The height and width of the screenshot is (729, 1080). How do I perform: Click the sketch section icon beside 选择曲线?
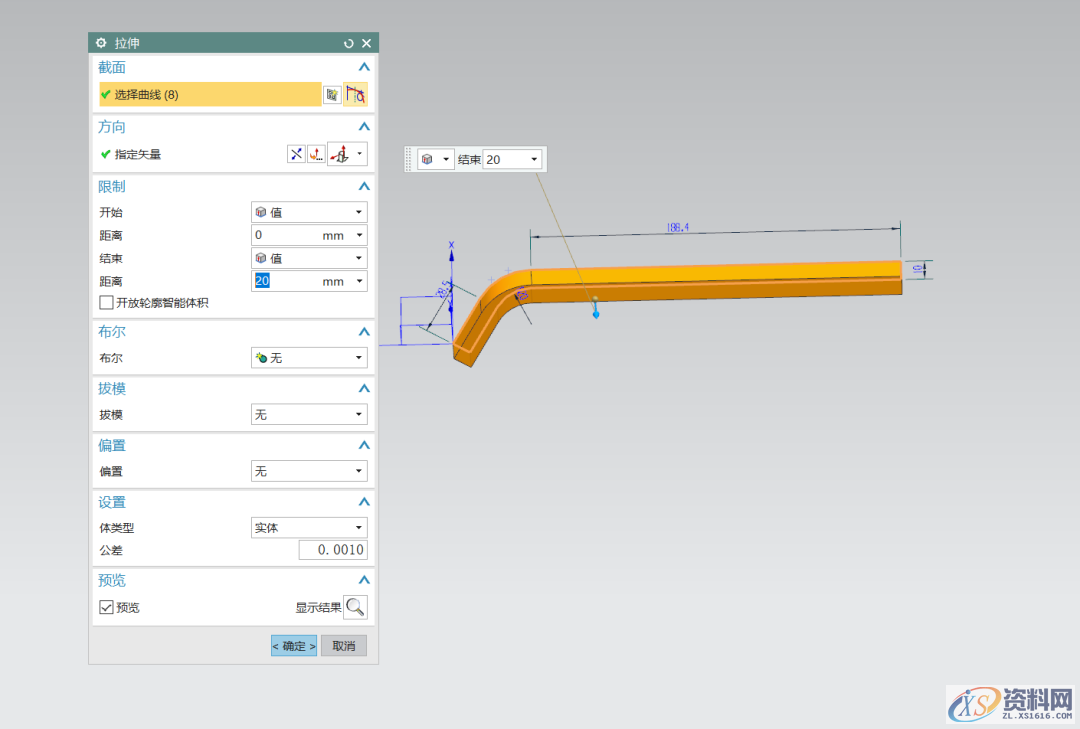[332, 94]
